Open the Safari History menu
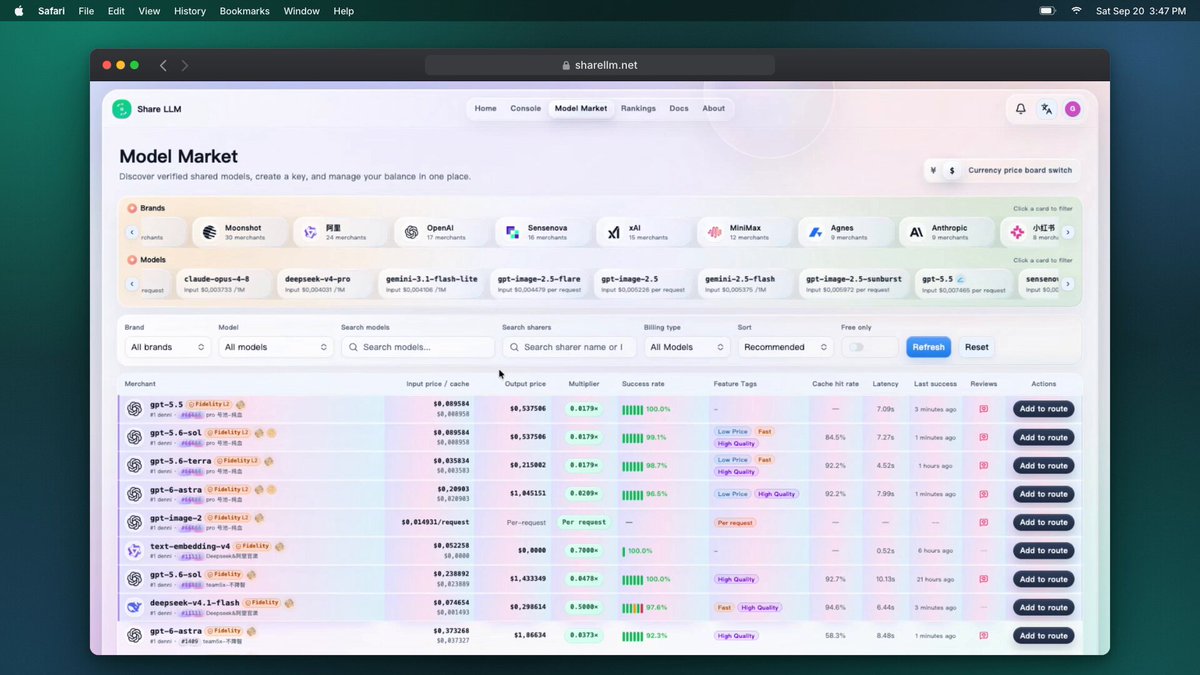 pos(190,11)
